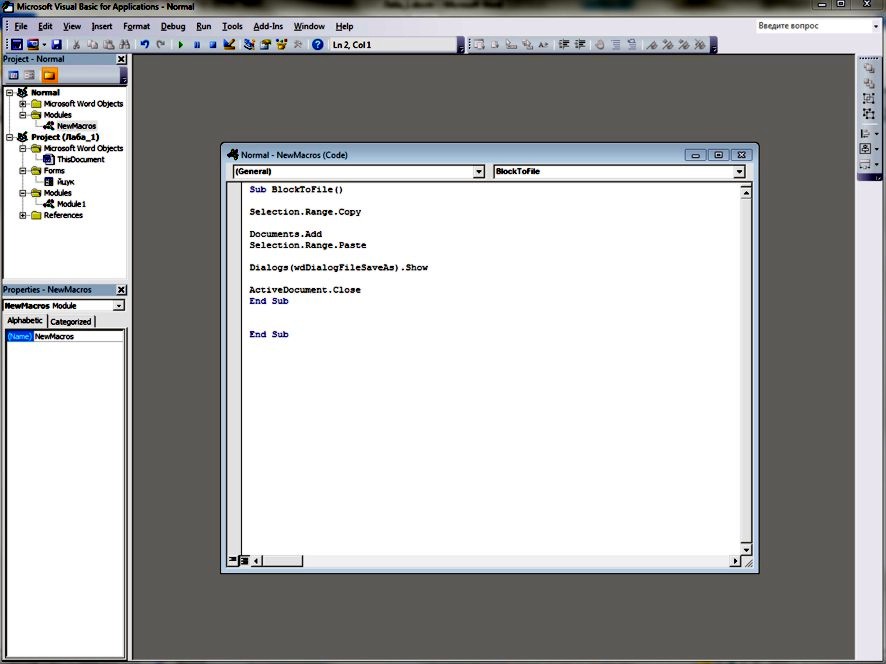The width and height of the screenshot is (886, 664).
Task: Click the Outdent icon in Edit toolbar
Action: (x=580, y=44)
